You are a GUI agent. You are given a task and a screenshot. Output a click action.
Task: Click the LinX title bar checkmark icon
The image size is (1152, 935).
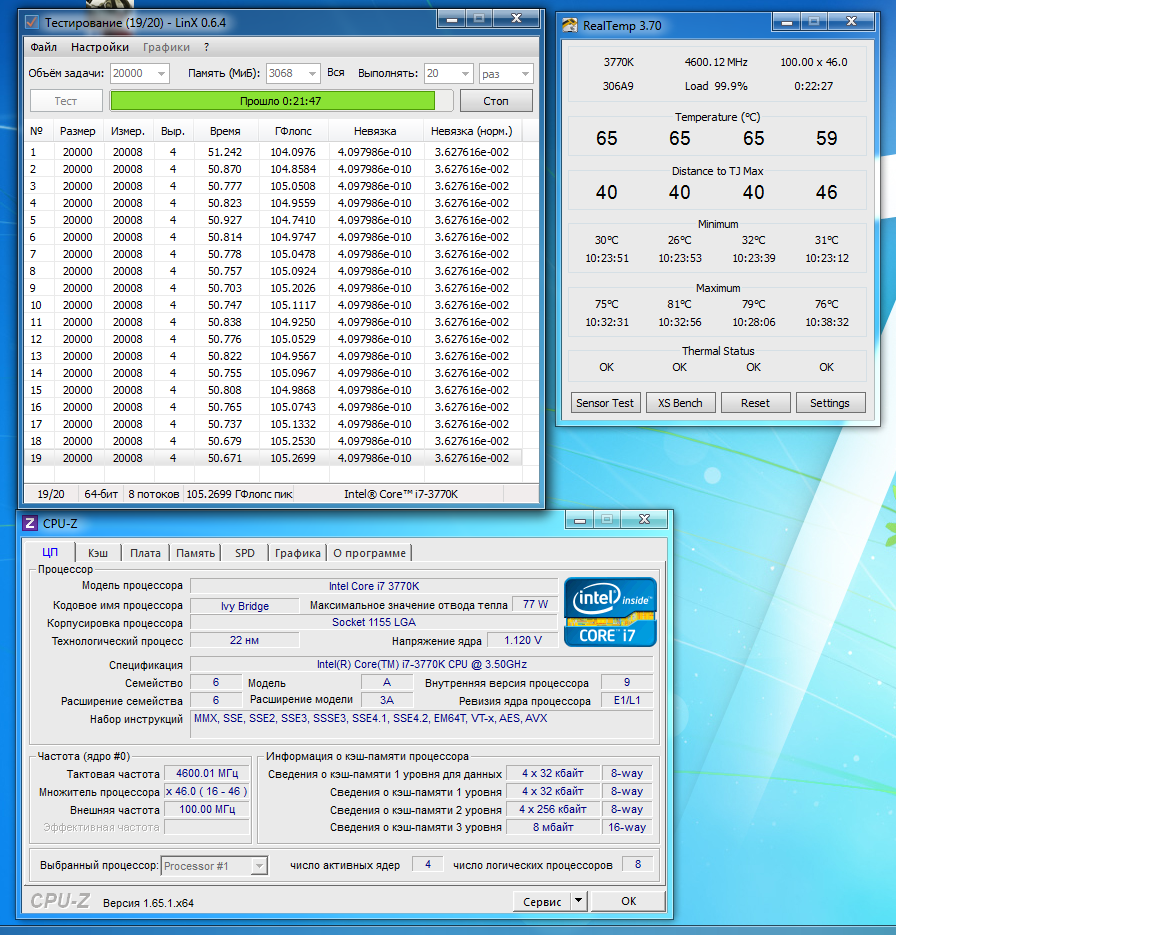(32, 22)
